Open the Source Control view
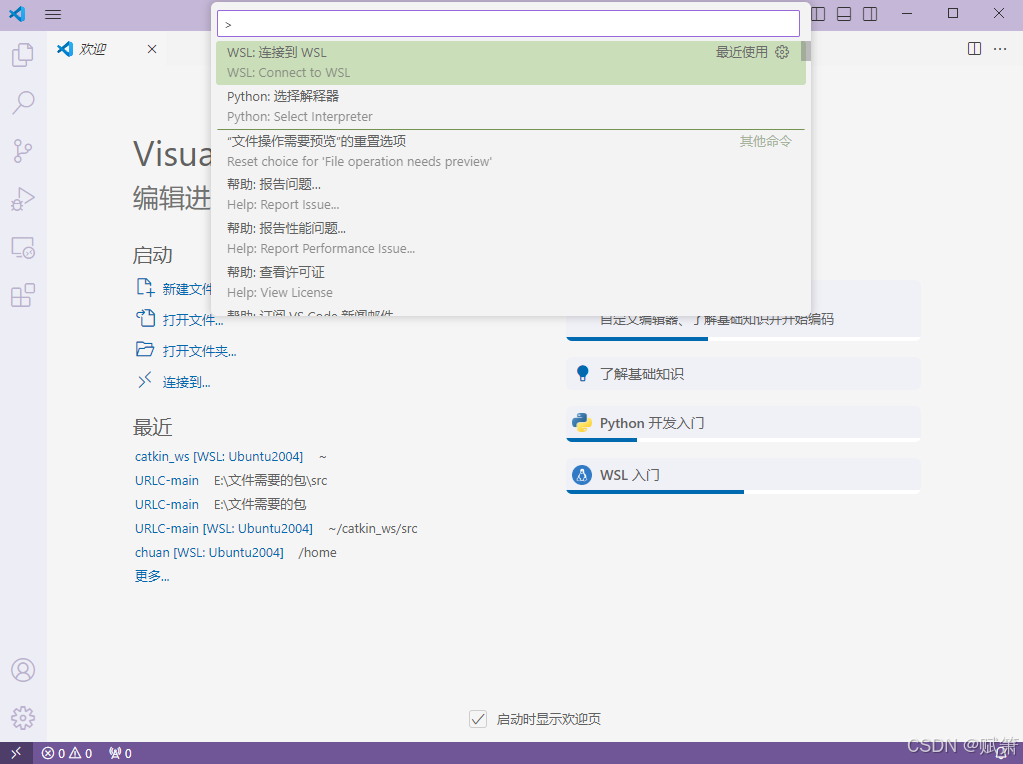The width and height of the screenshot is (1023, 764). pyautogui.click(x=23, y=151)
